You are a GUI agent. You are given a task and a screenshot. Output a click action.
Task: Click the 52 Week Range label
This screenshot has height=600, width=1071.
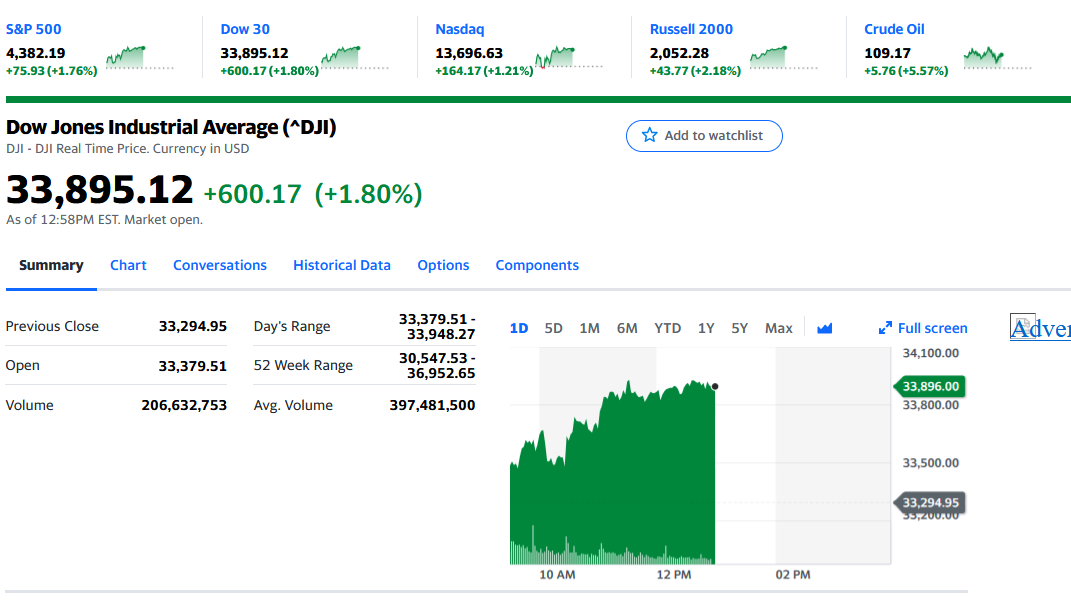tap(303, 366)
